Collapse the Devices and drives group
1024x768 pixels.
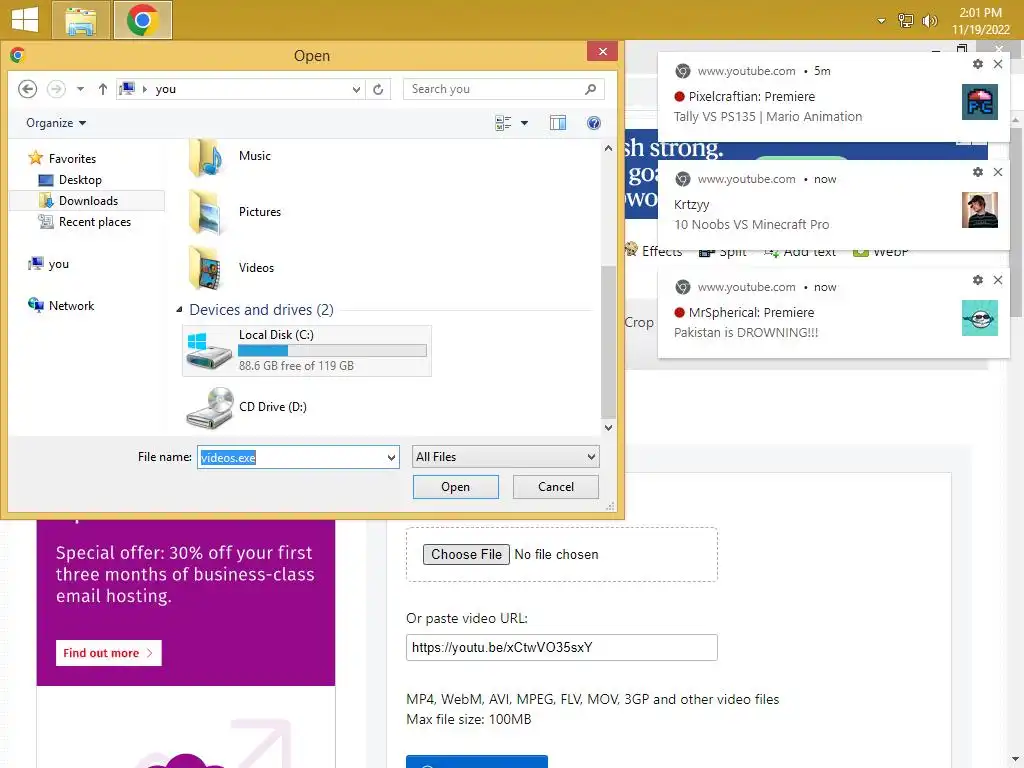pyautogui.click(x=179, y=310)
